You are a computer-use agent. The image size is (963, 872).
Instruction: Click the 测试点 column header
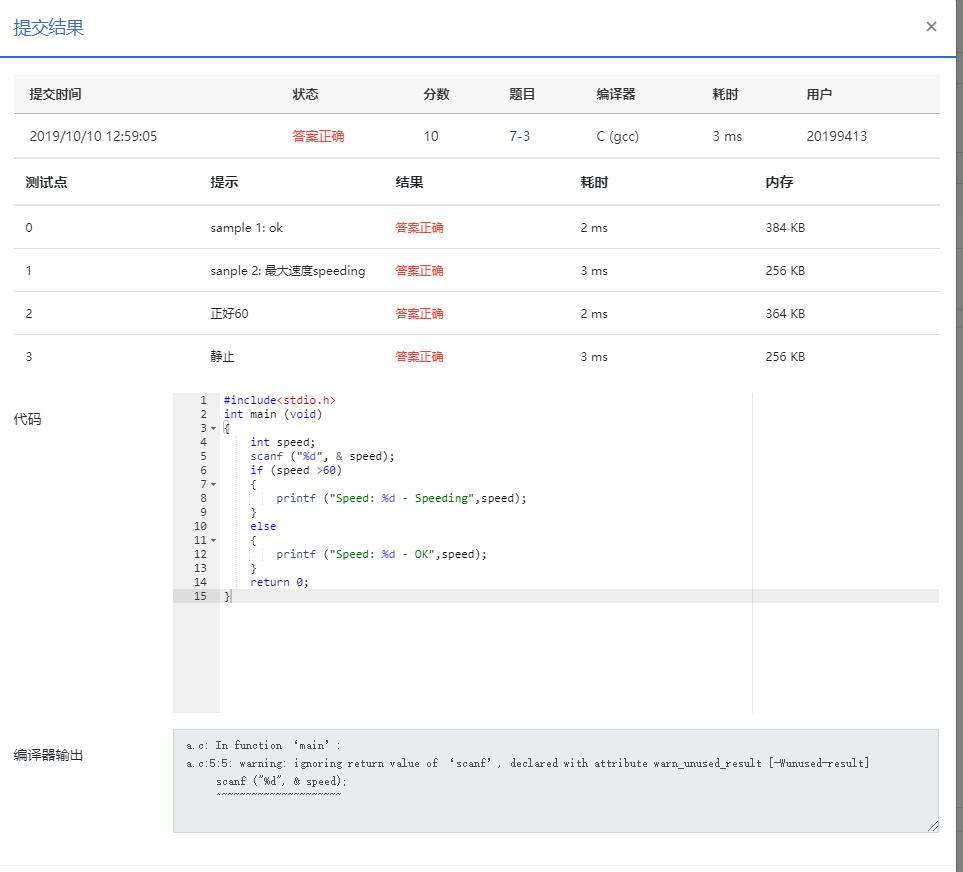pyautogui.click(x=47, y=182)
